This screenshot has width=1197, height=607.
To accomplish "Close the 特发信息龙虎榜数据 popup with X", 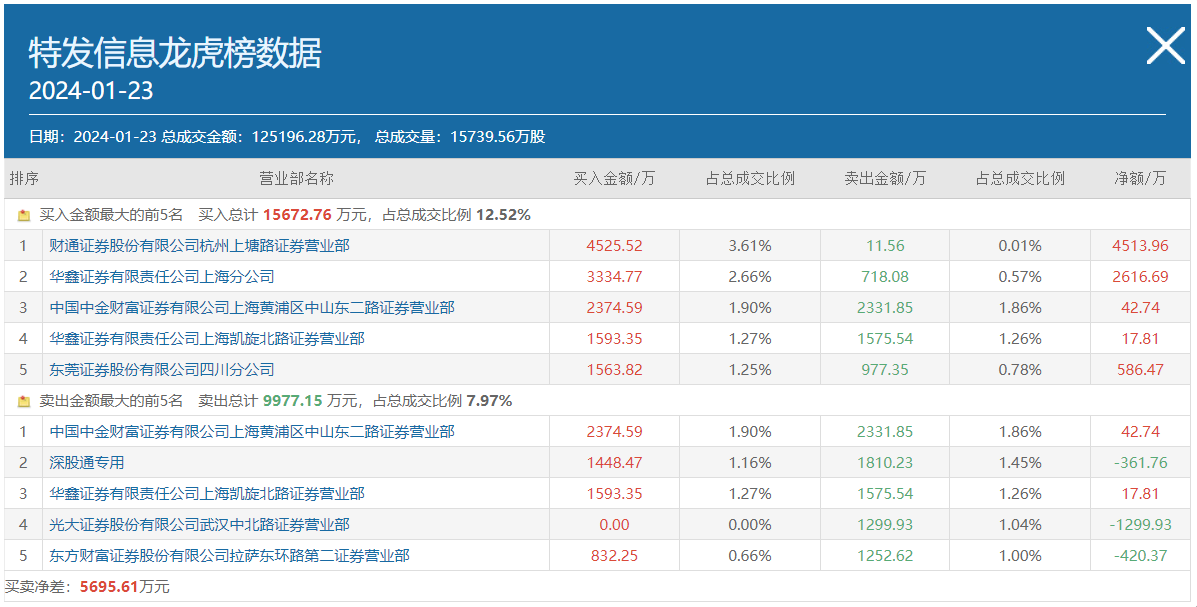I will [x=1166, y=46].
